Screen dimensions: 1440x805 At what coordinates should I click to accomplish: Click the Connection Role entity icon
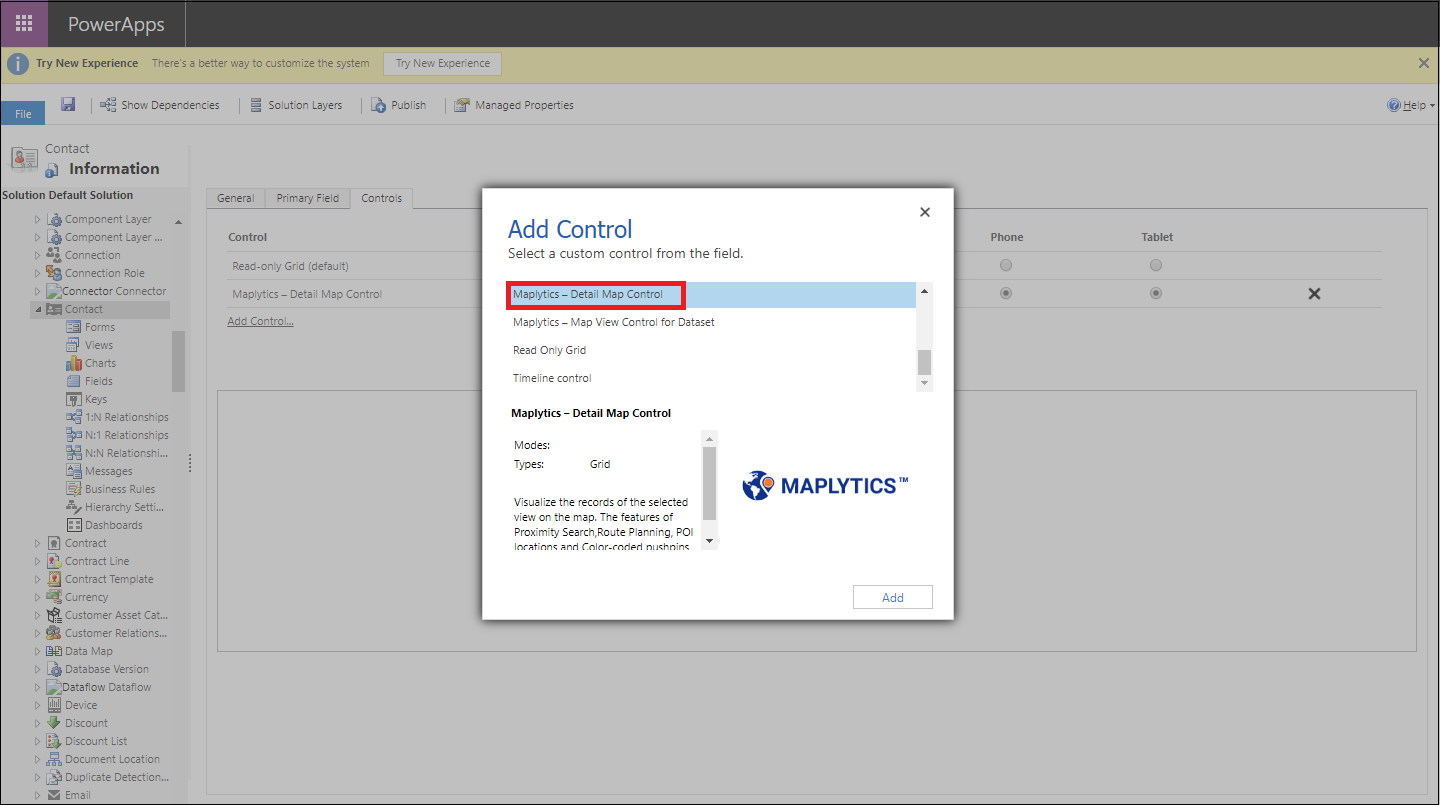point(54,273)
